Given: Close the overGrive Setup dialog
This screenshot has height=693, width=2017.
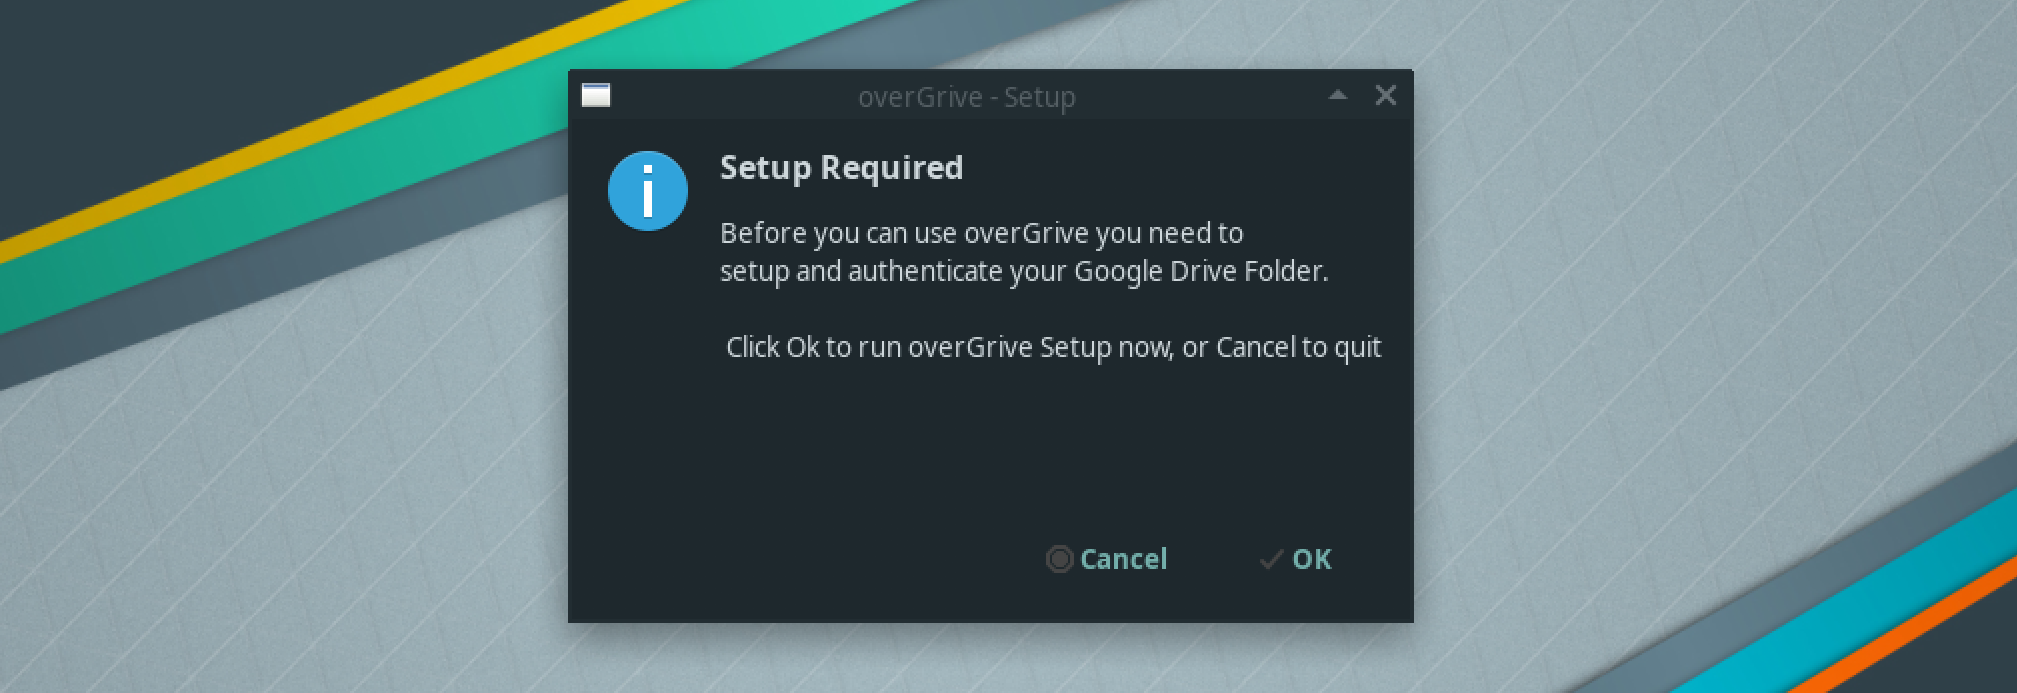Looking at the screenshot, I should pyautogui.click(x=1385, y=95).
